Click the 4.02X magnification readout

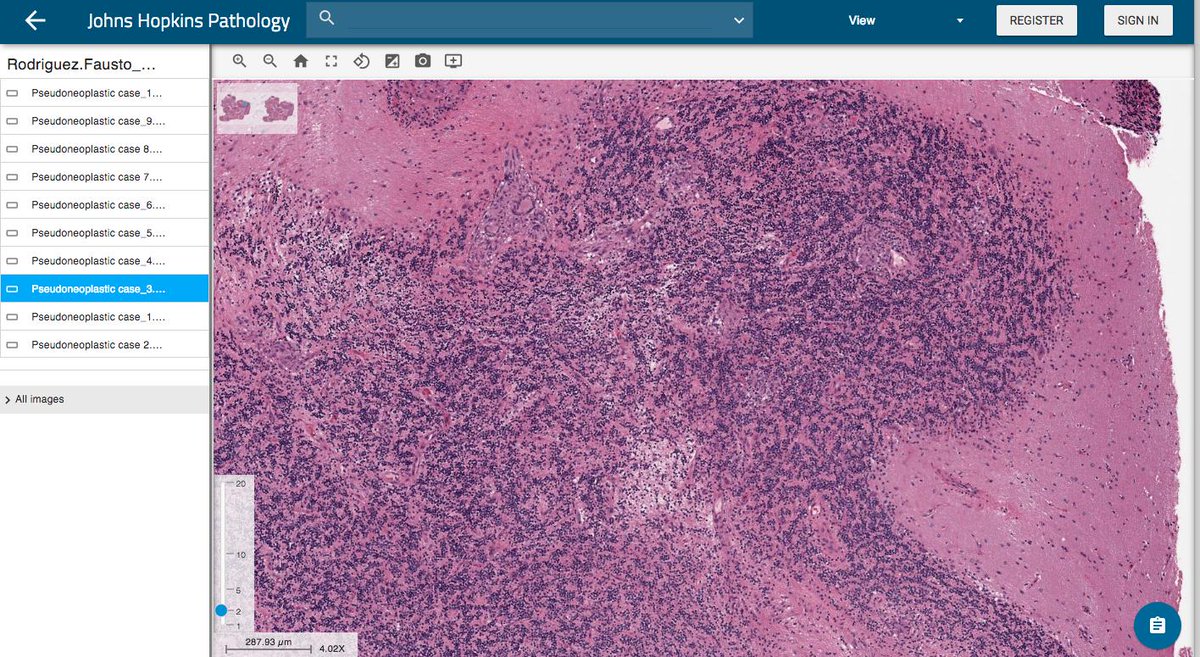[x=332, y=648]
